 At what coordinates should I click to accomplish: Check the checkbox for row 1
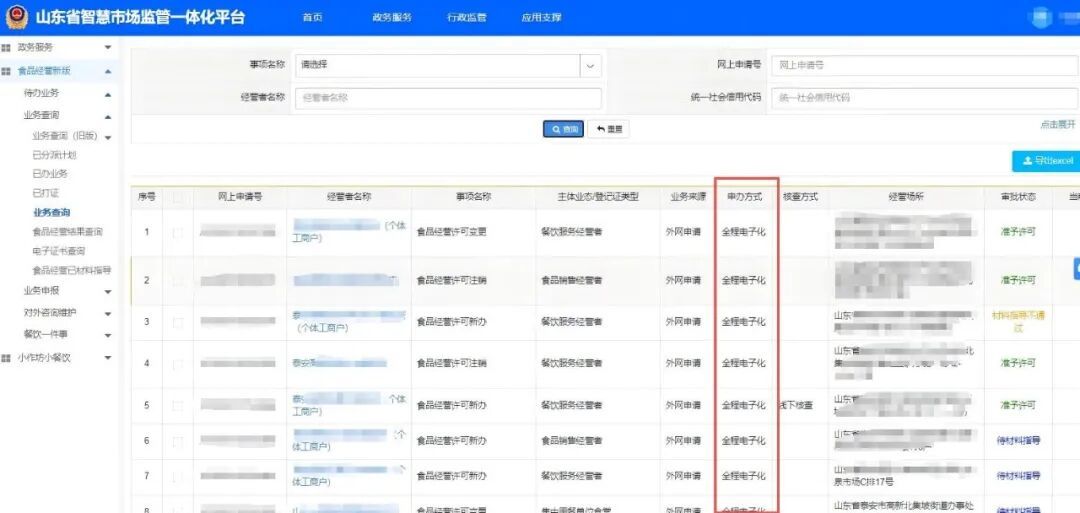click(178, 232)
